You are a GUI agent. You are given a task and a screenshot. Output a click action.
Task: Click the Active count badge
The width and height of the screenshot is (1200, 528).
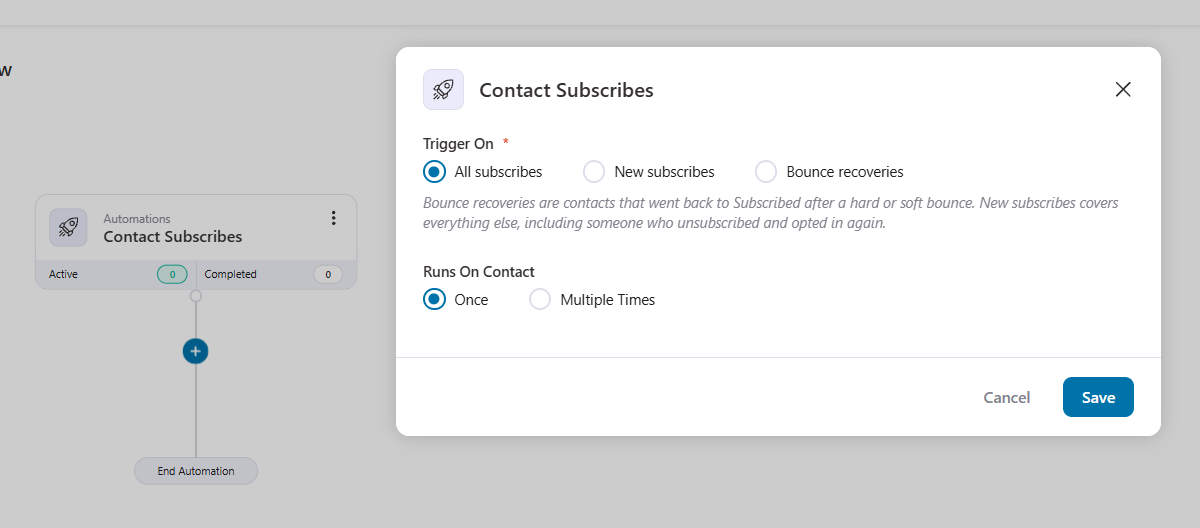click(x=172, y=274)
